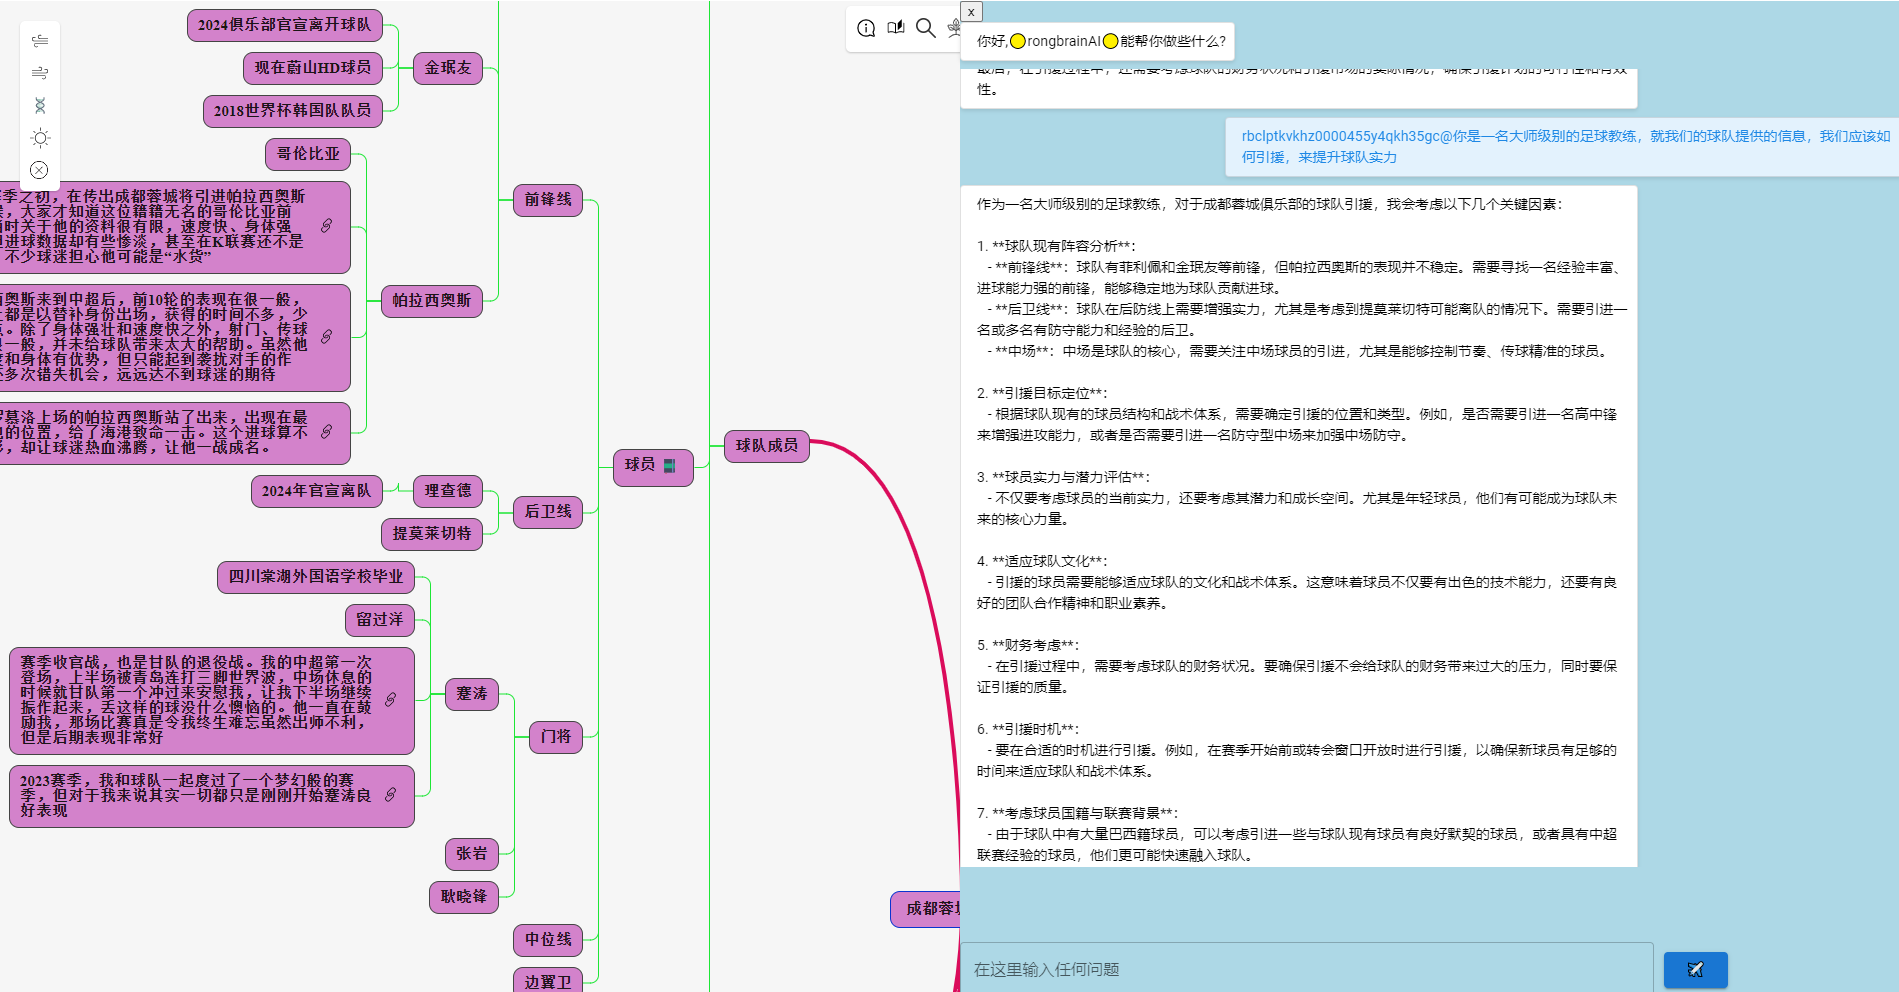Click the film icon in 球员 node
This screenshot has height=992, width=1899.
coord(670,466)
